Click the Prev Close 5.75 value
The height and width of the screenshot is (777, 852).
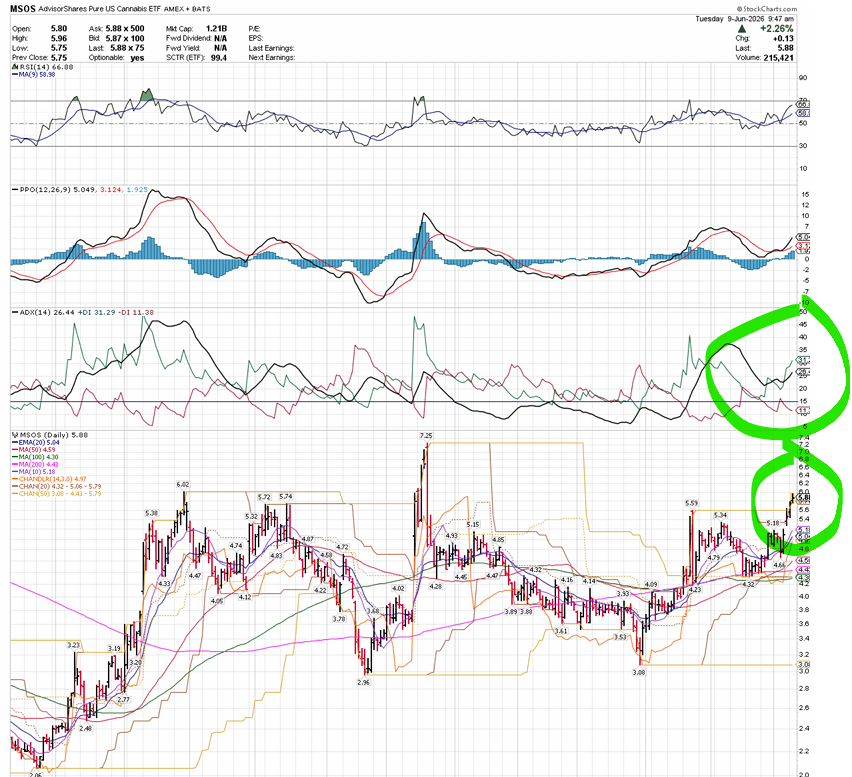pyautogui.click(x=59, y=58)
